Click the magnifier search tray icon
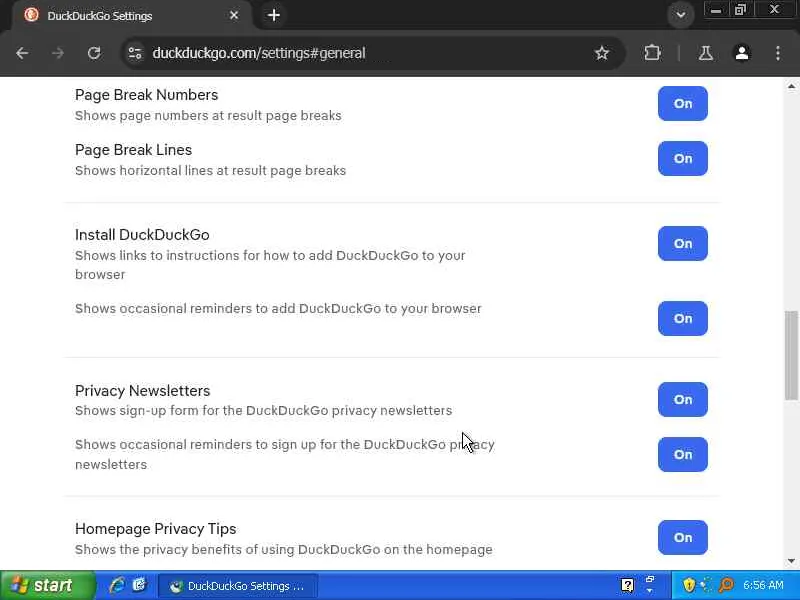 [726, 585]
